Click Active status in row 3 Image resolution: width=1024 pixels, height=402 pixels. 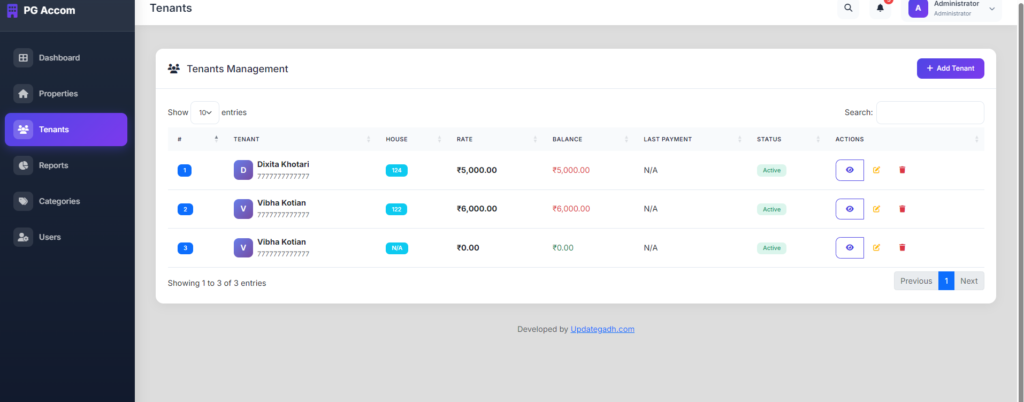[x=771, y=248]
